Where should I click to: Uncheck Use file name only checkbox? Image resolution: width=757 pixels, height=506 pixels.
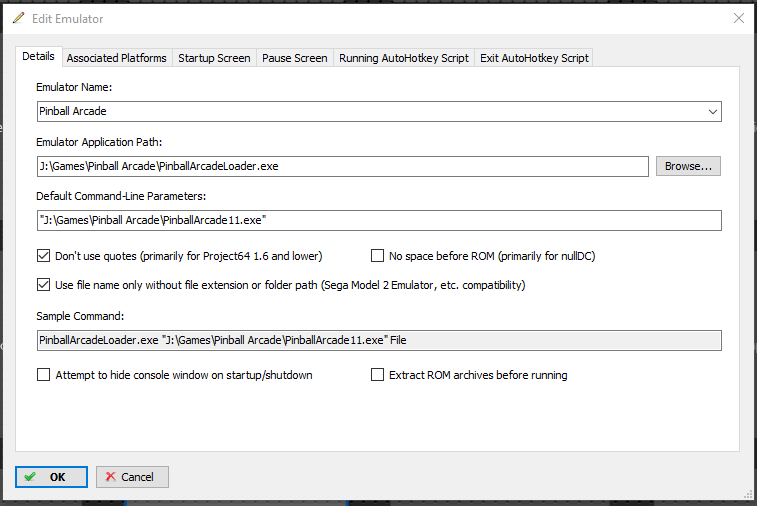click(43, 284)
